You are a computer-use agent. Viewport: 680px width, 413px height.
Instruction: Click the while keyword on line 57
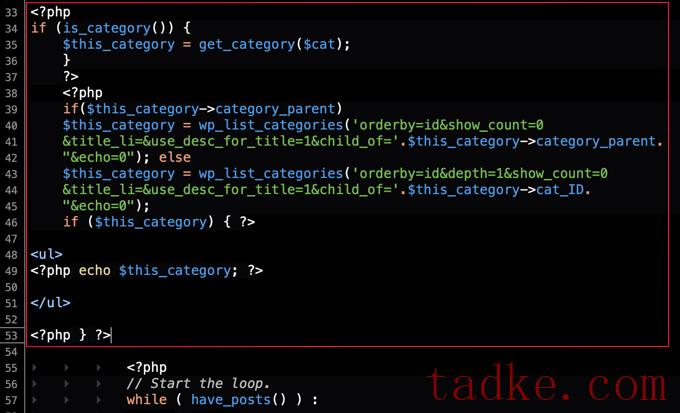pyautogui.click(x=147, y=400)
